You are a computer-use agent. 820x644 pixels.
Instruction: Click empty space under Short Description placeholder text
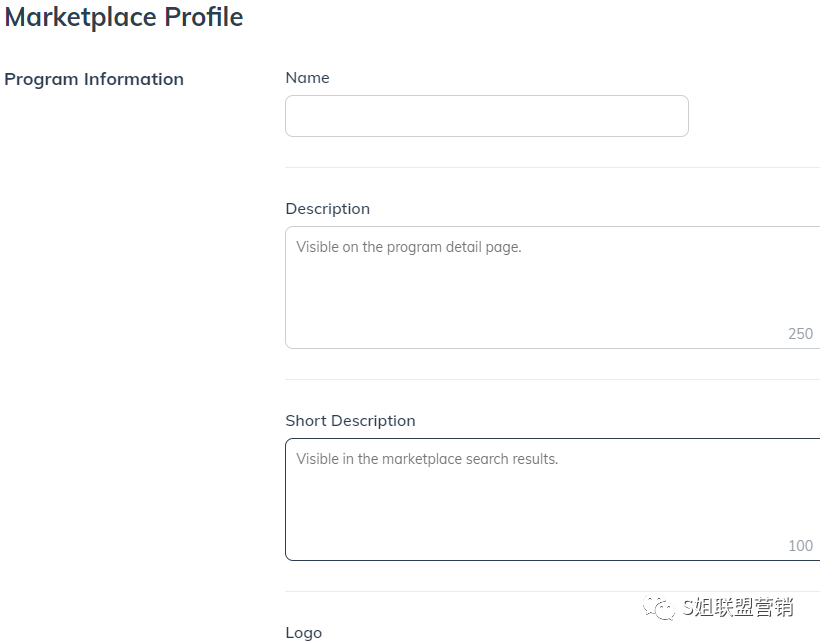(x=500, y=512)
